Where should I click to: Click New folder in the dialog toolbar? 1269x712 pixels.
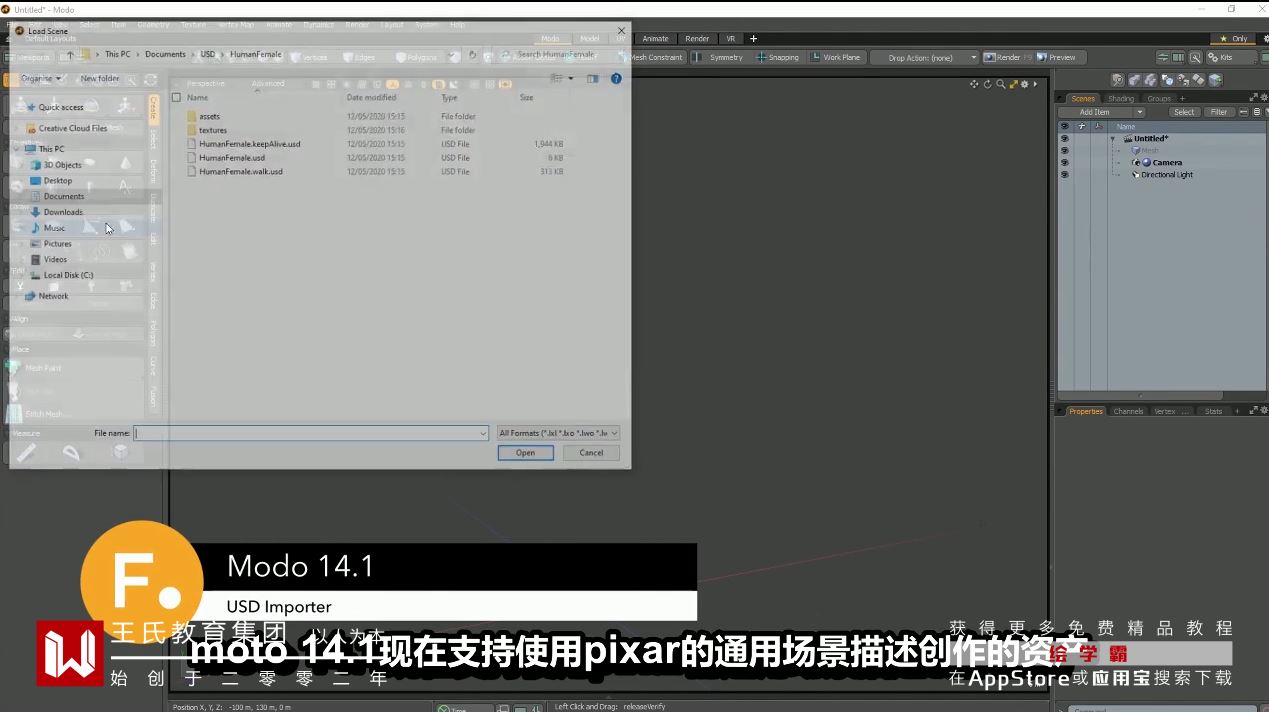[x=99, y=78]
